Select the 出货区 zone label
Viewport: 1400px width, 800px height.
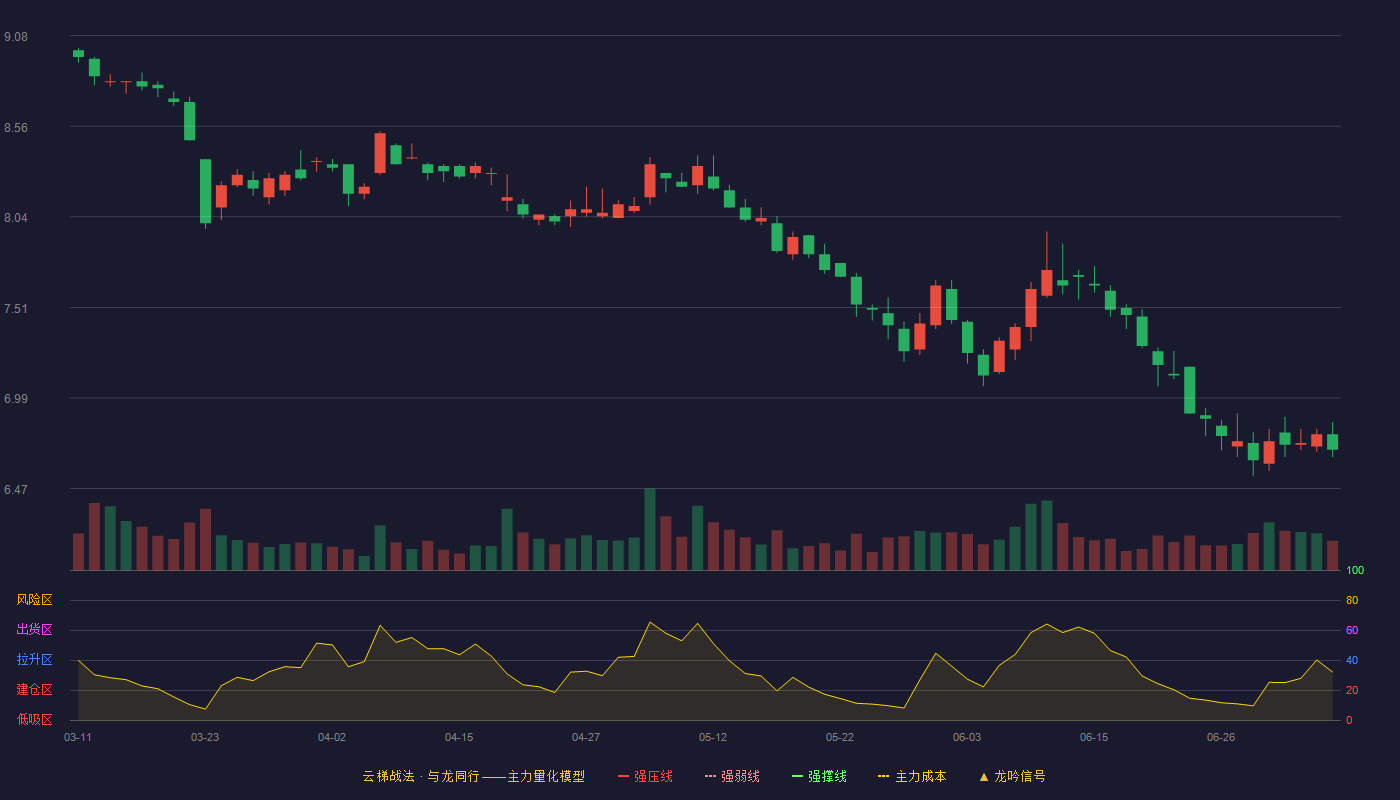pos(34,630)
